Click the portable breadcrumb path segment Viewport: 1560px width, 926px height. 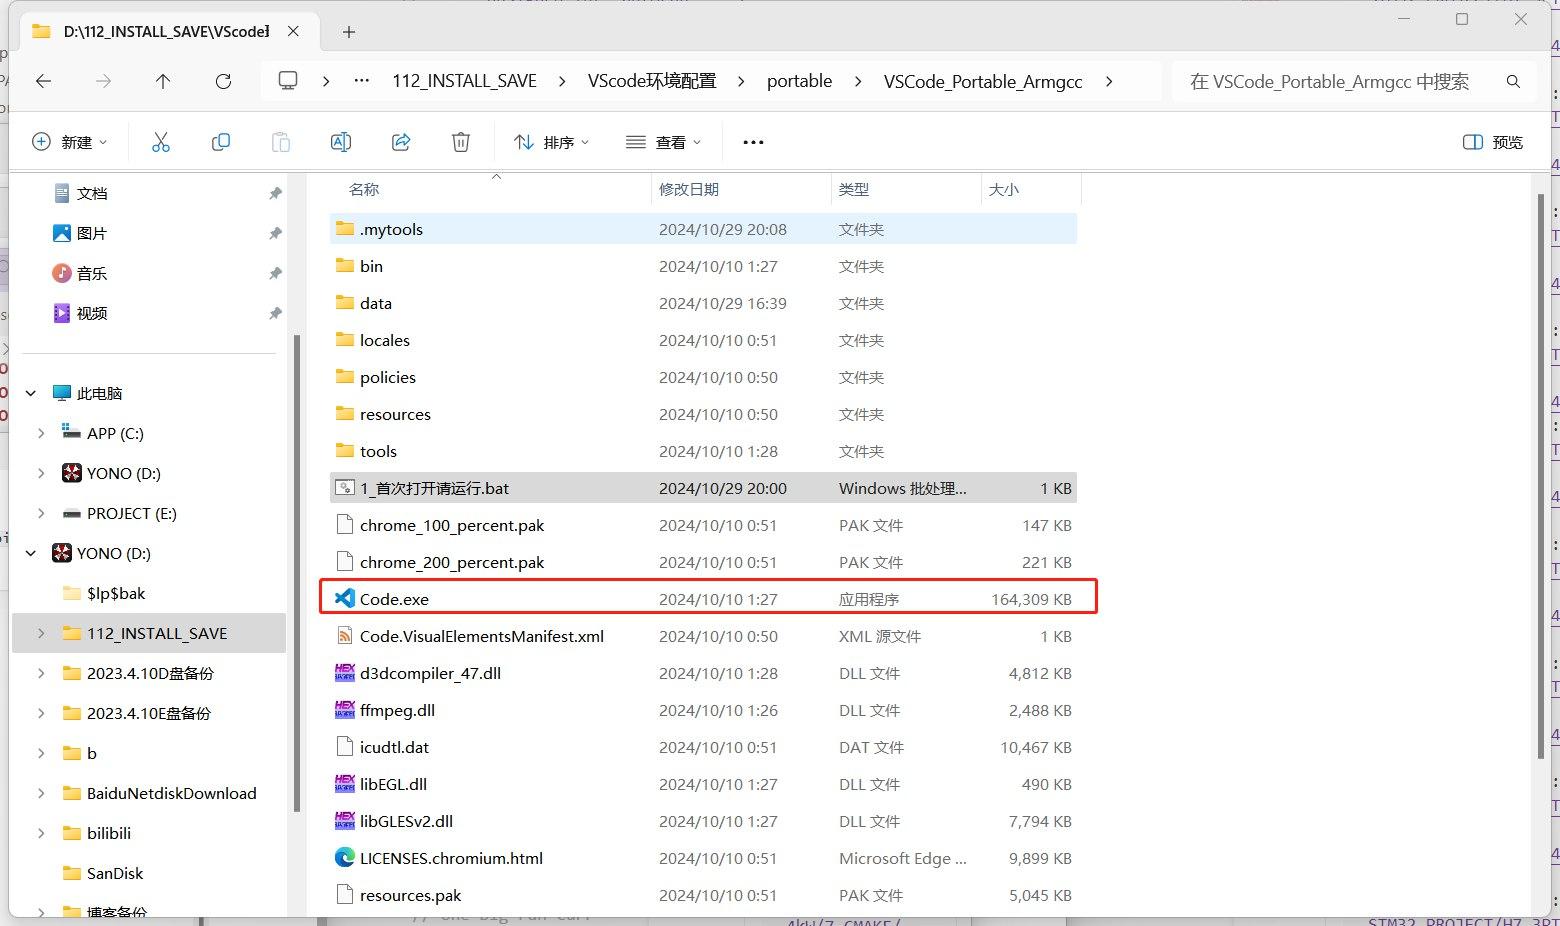[x=799, y=81]
